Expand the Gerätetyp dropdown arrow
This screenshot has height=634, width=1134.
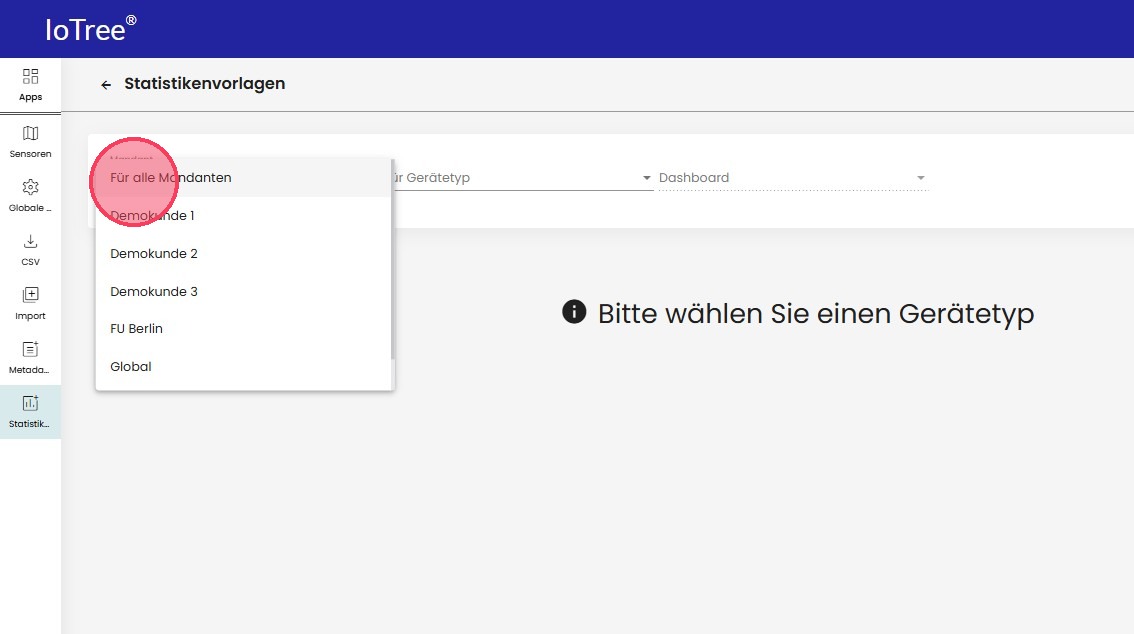pos(647,179)
